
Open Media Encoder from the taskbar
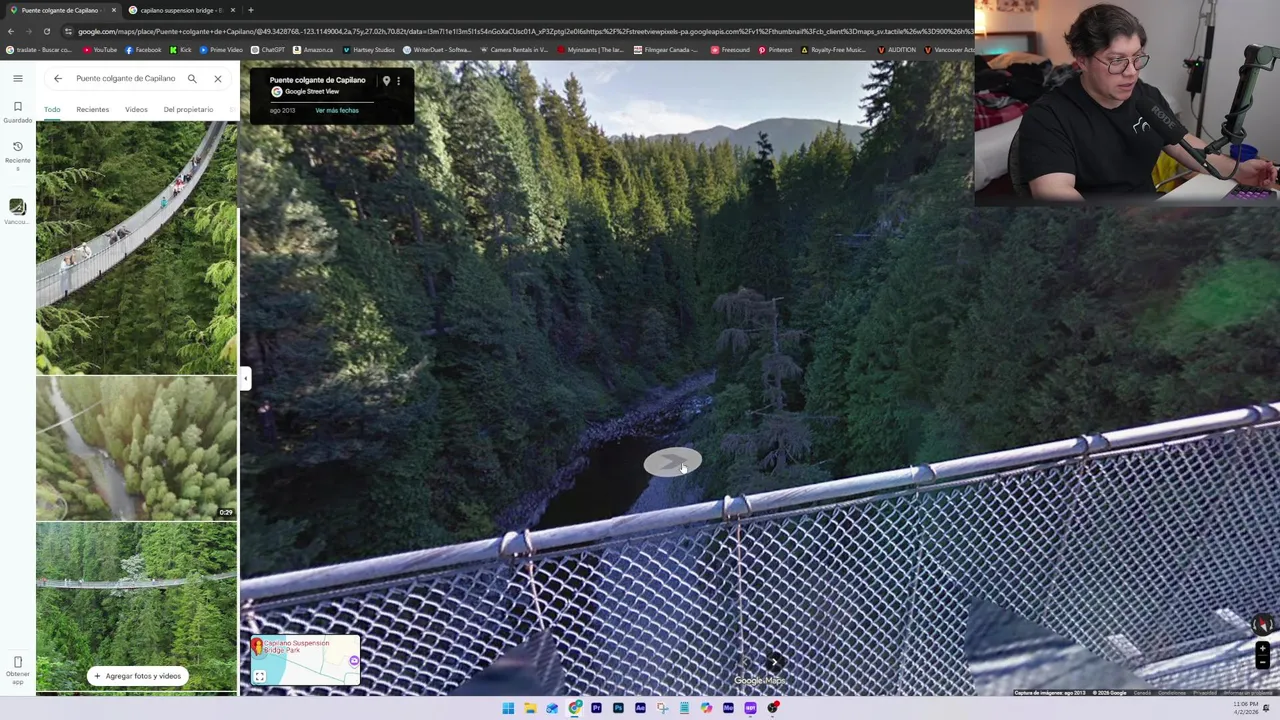pyautogui.click(x=728, y=708)
